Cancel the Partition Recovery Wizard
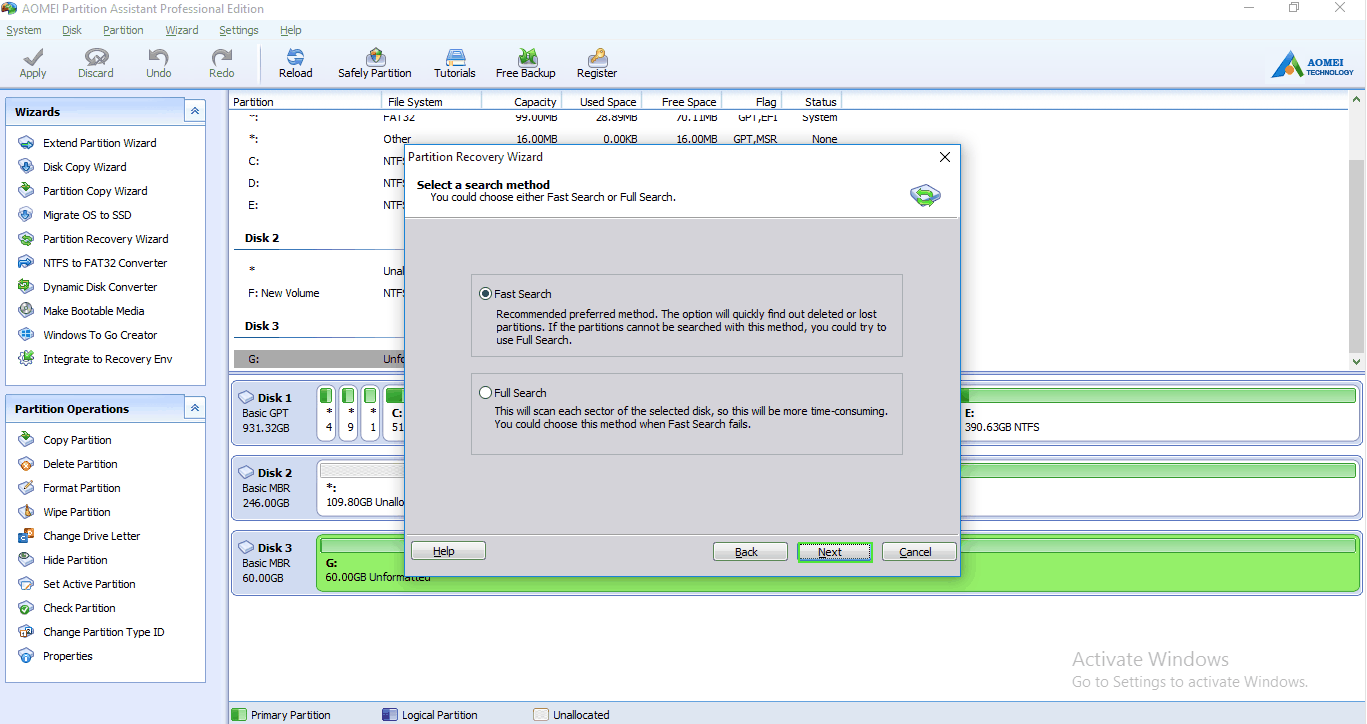Viewport: 1367px width, 724px height. pos(919,552)
